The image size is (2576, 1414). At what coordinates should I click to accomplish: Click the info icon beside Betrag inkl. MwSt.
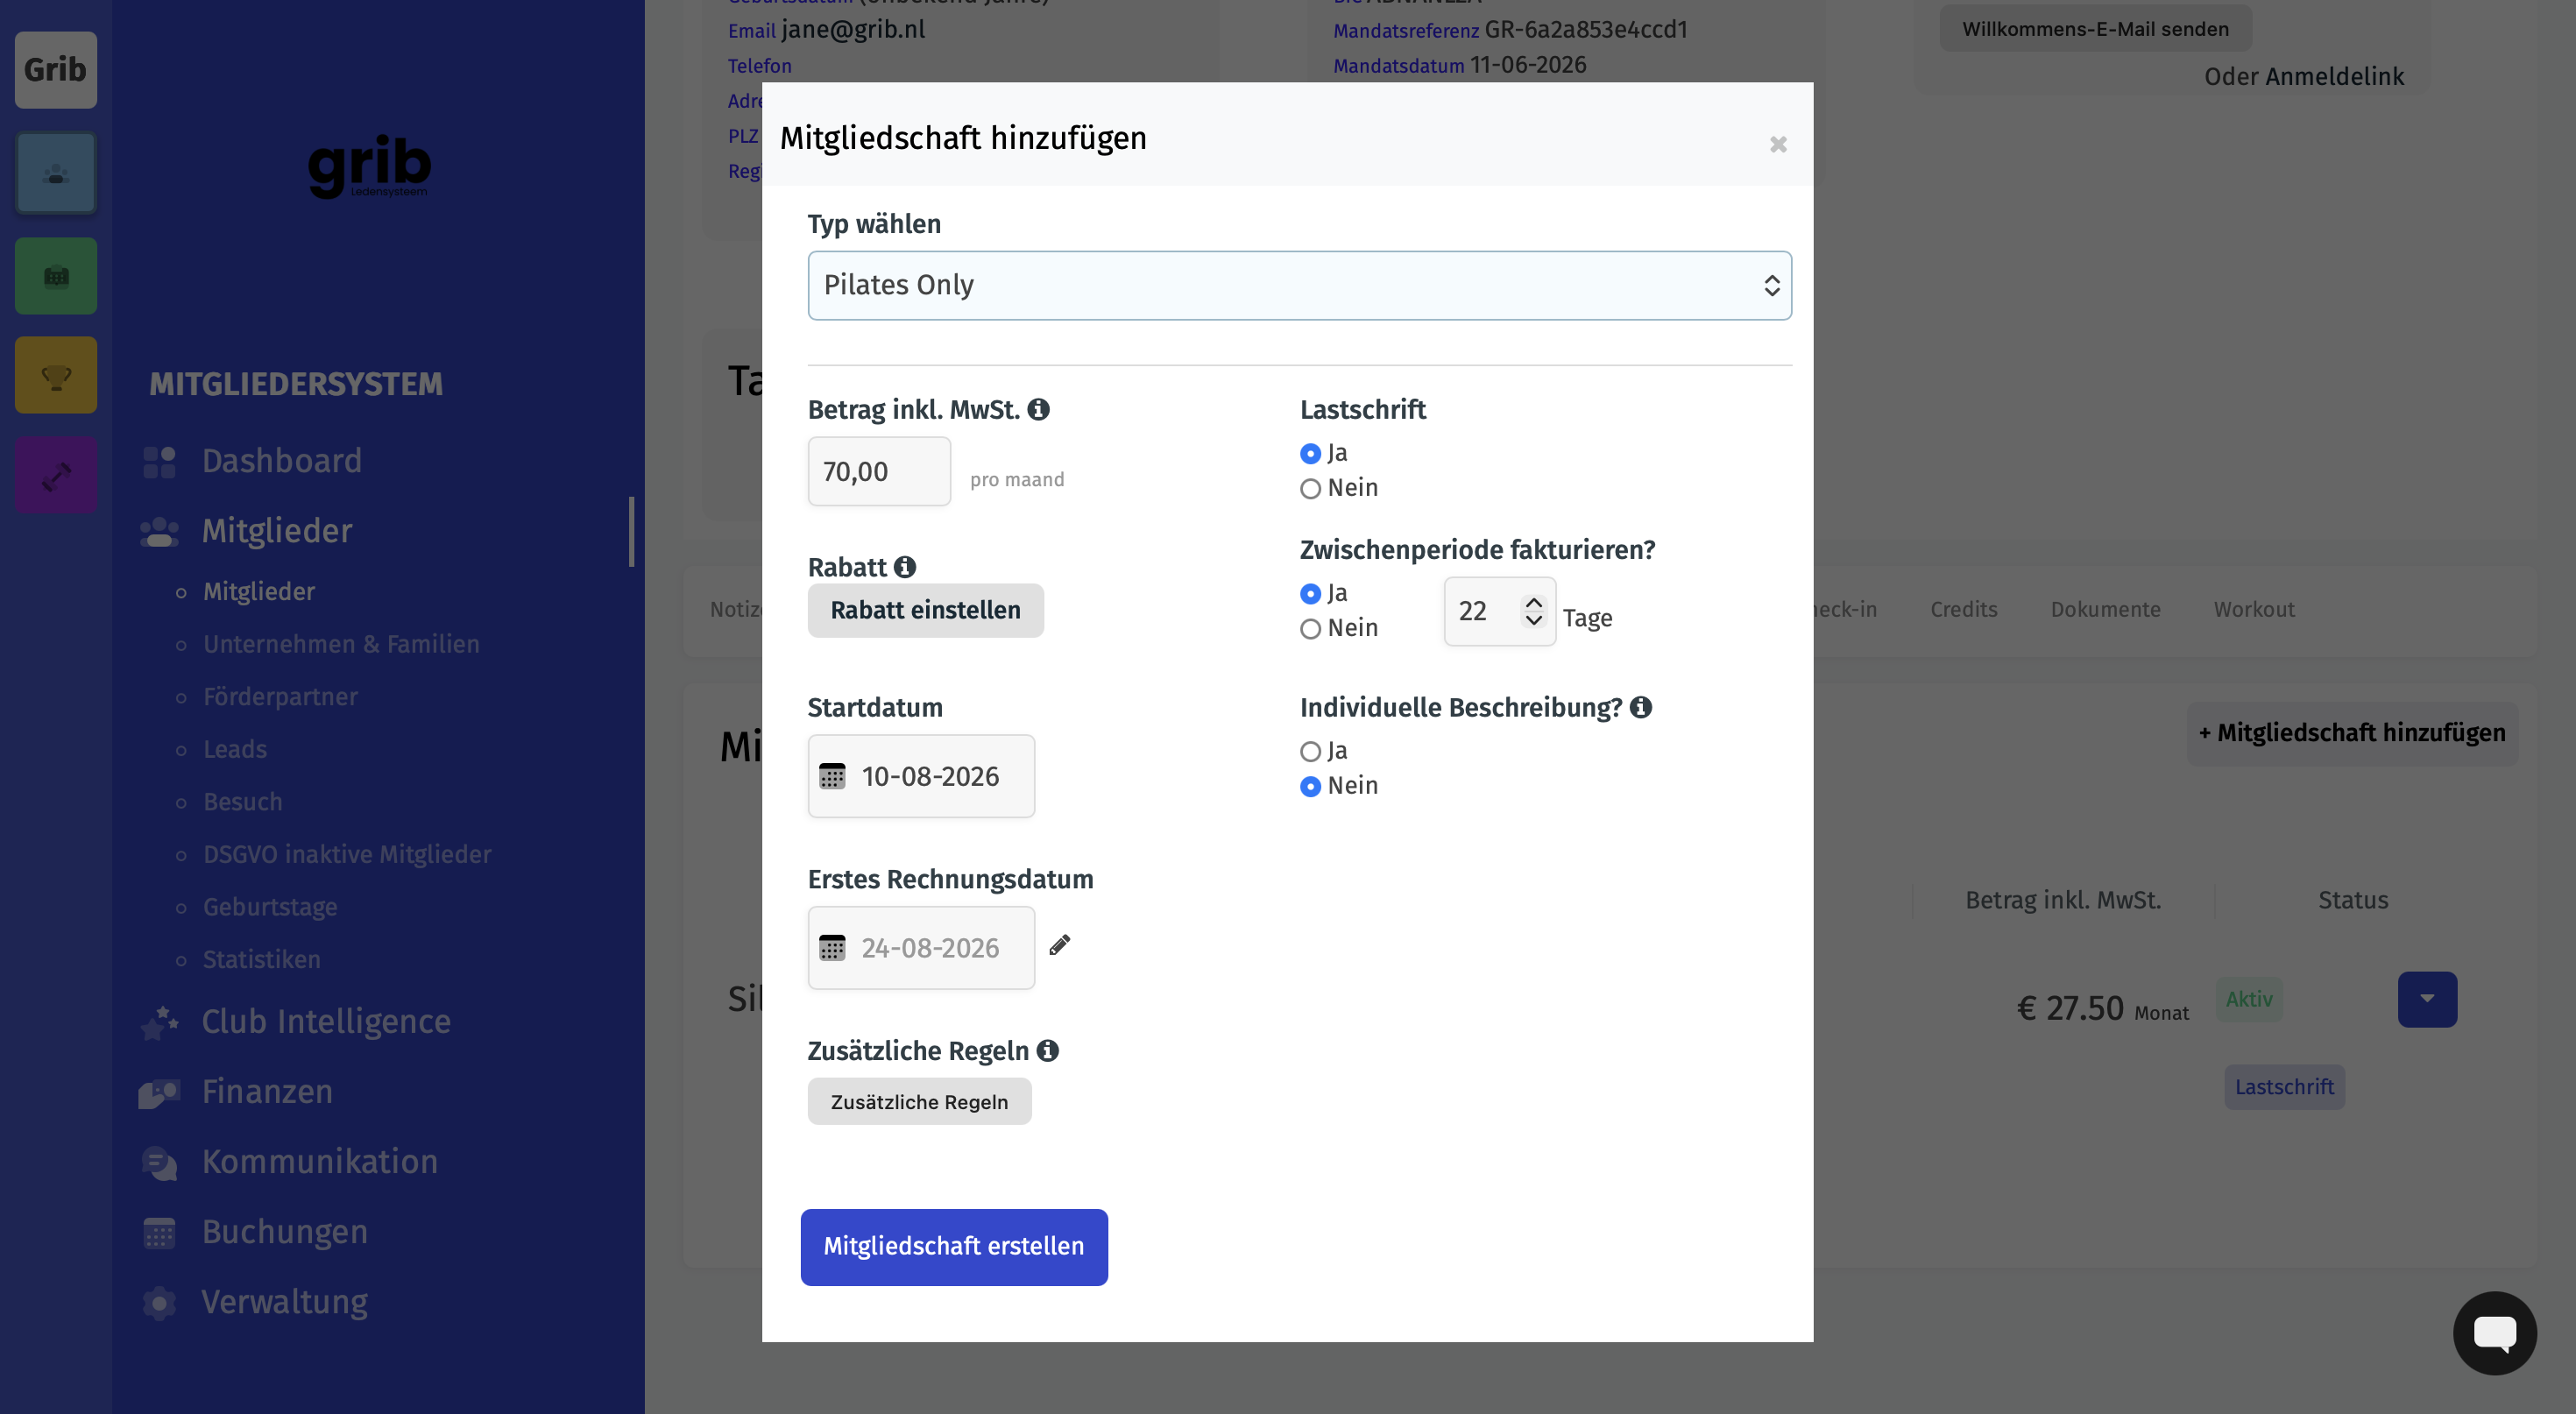click(x=1038, y=409)
